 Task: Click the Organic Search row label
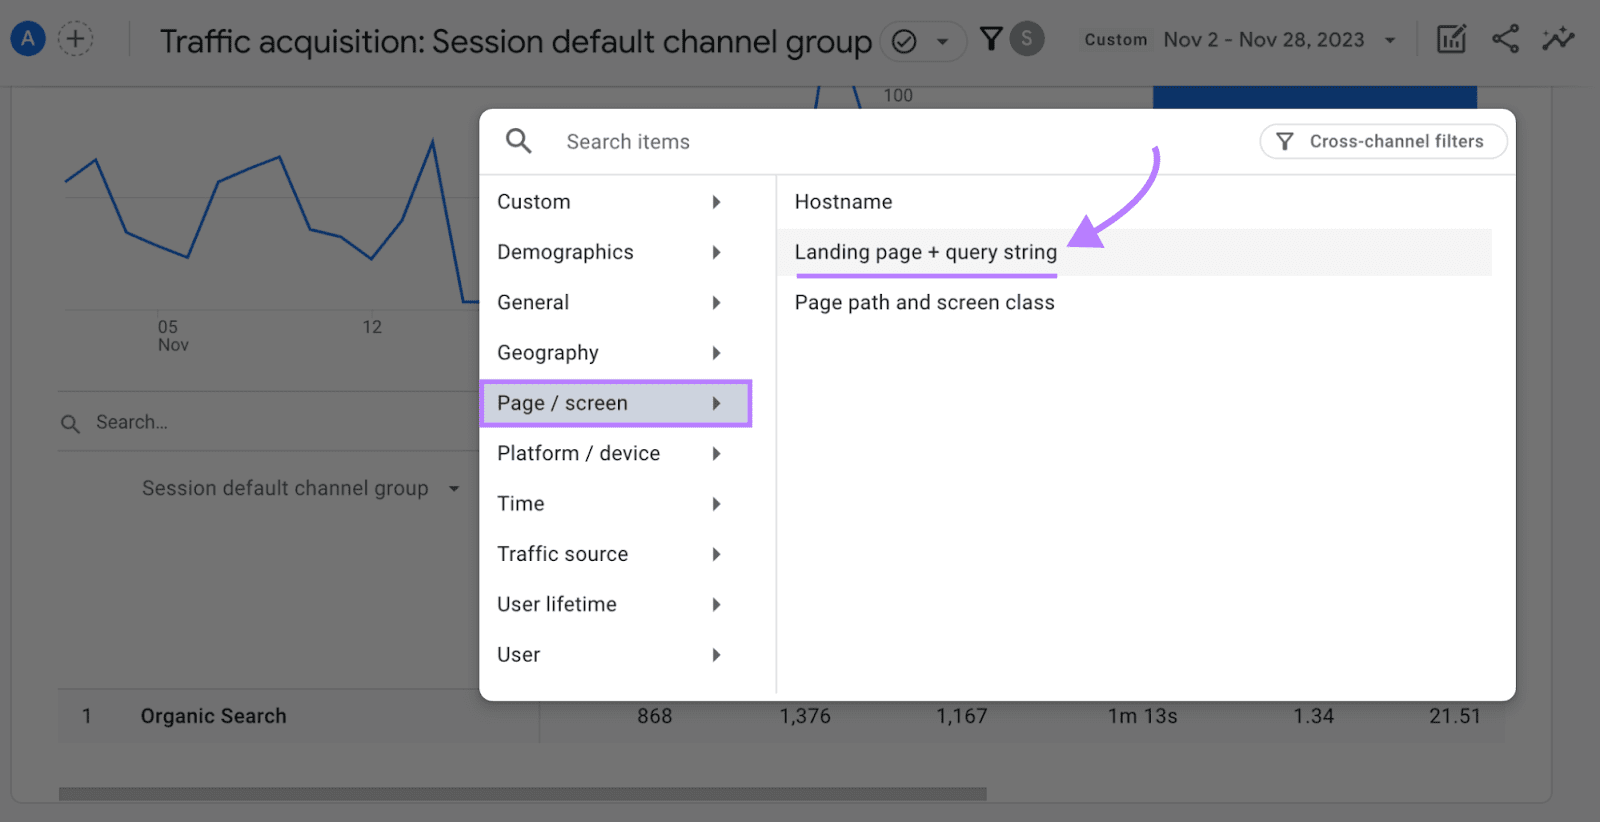[x=213, y=716]
